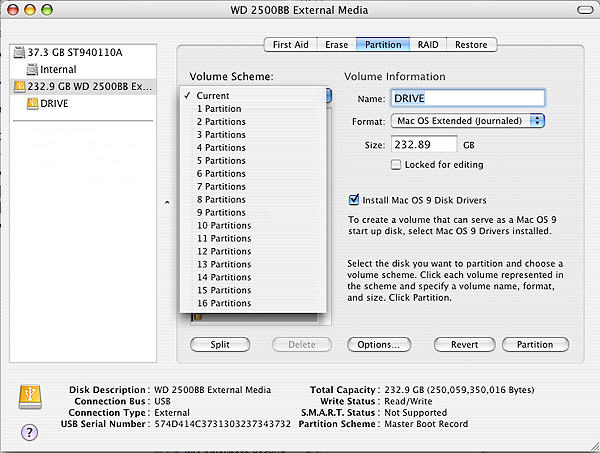
Task: Choose 14 Partitions scheme
Action: pos(253,277)
